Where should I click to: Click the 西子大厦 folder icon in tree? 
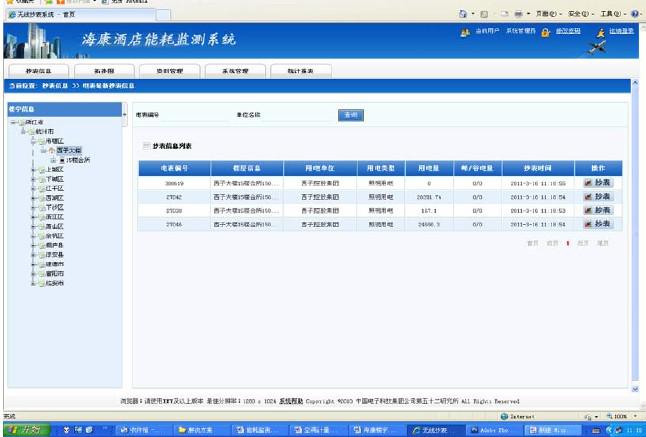pos(52,150)
